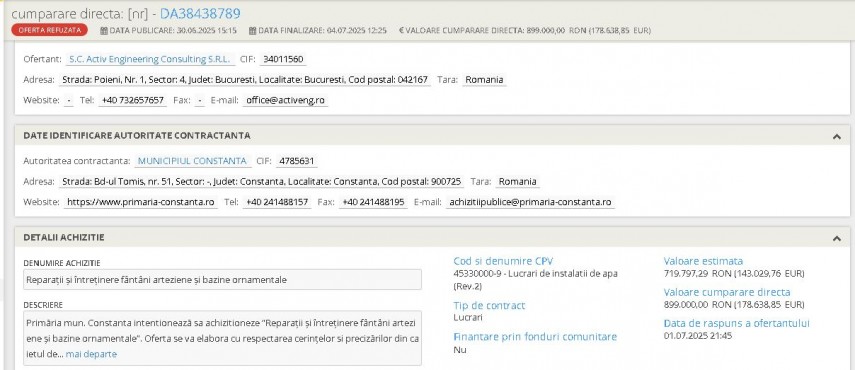Click the OFERTA REFUZATA status badge
This screenshot has height=370, width=855.
pos(50,30)
